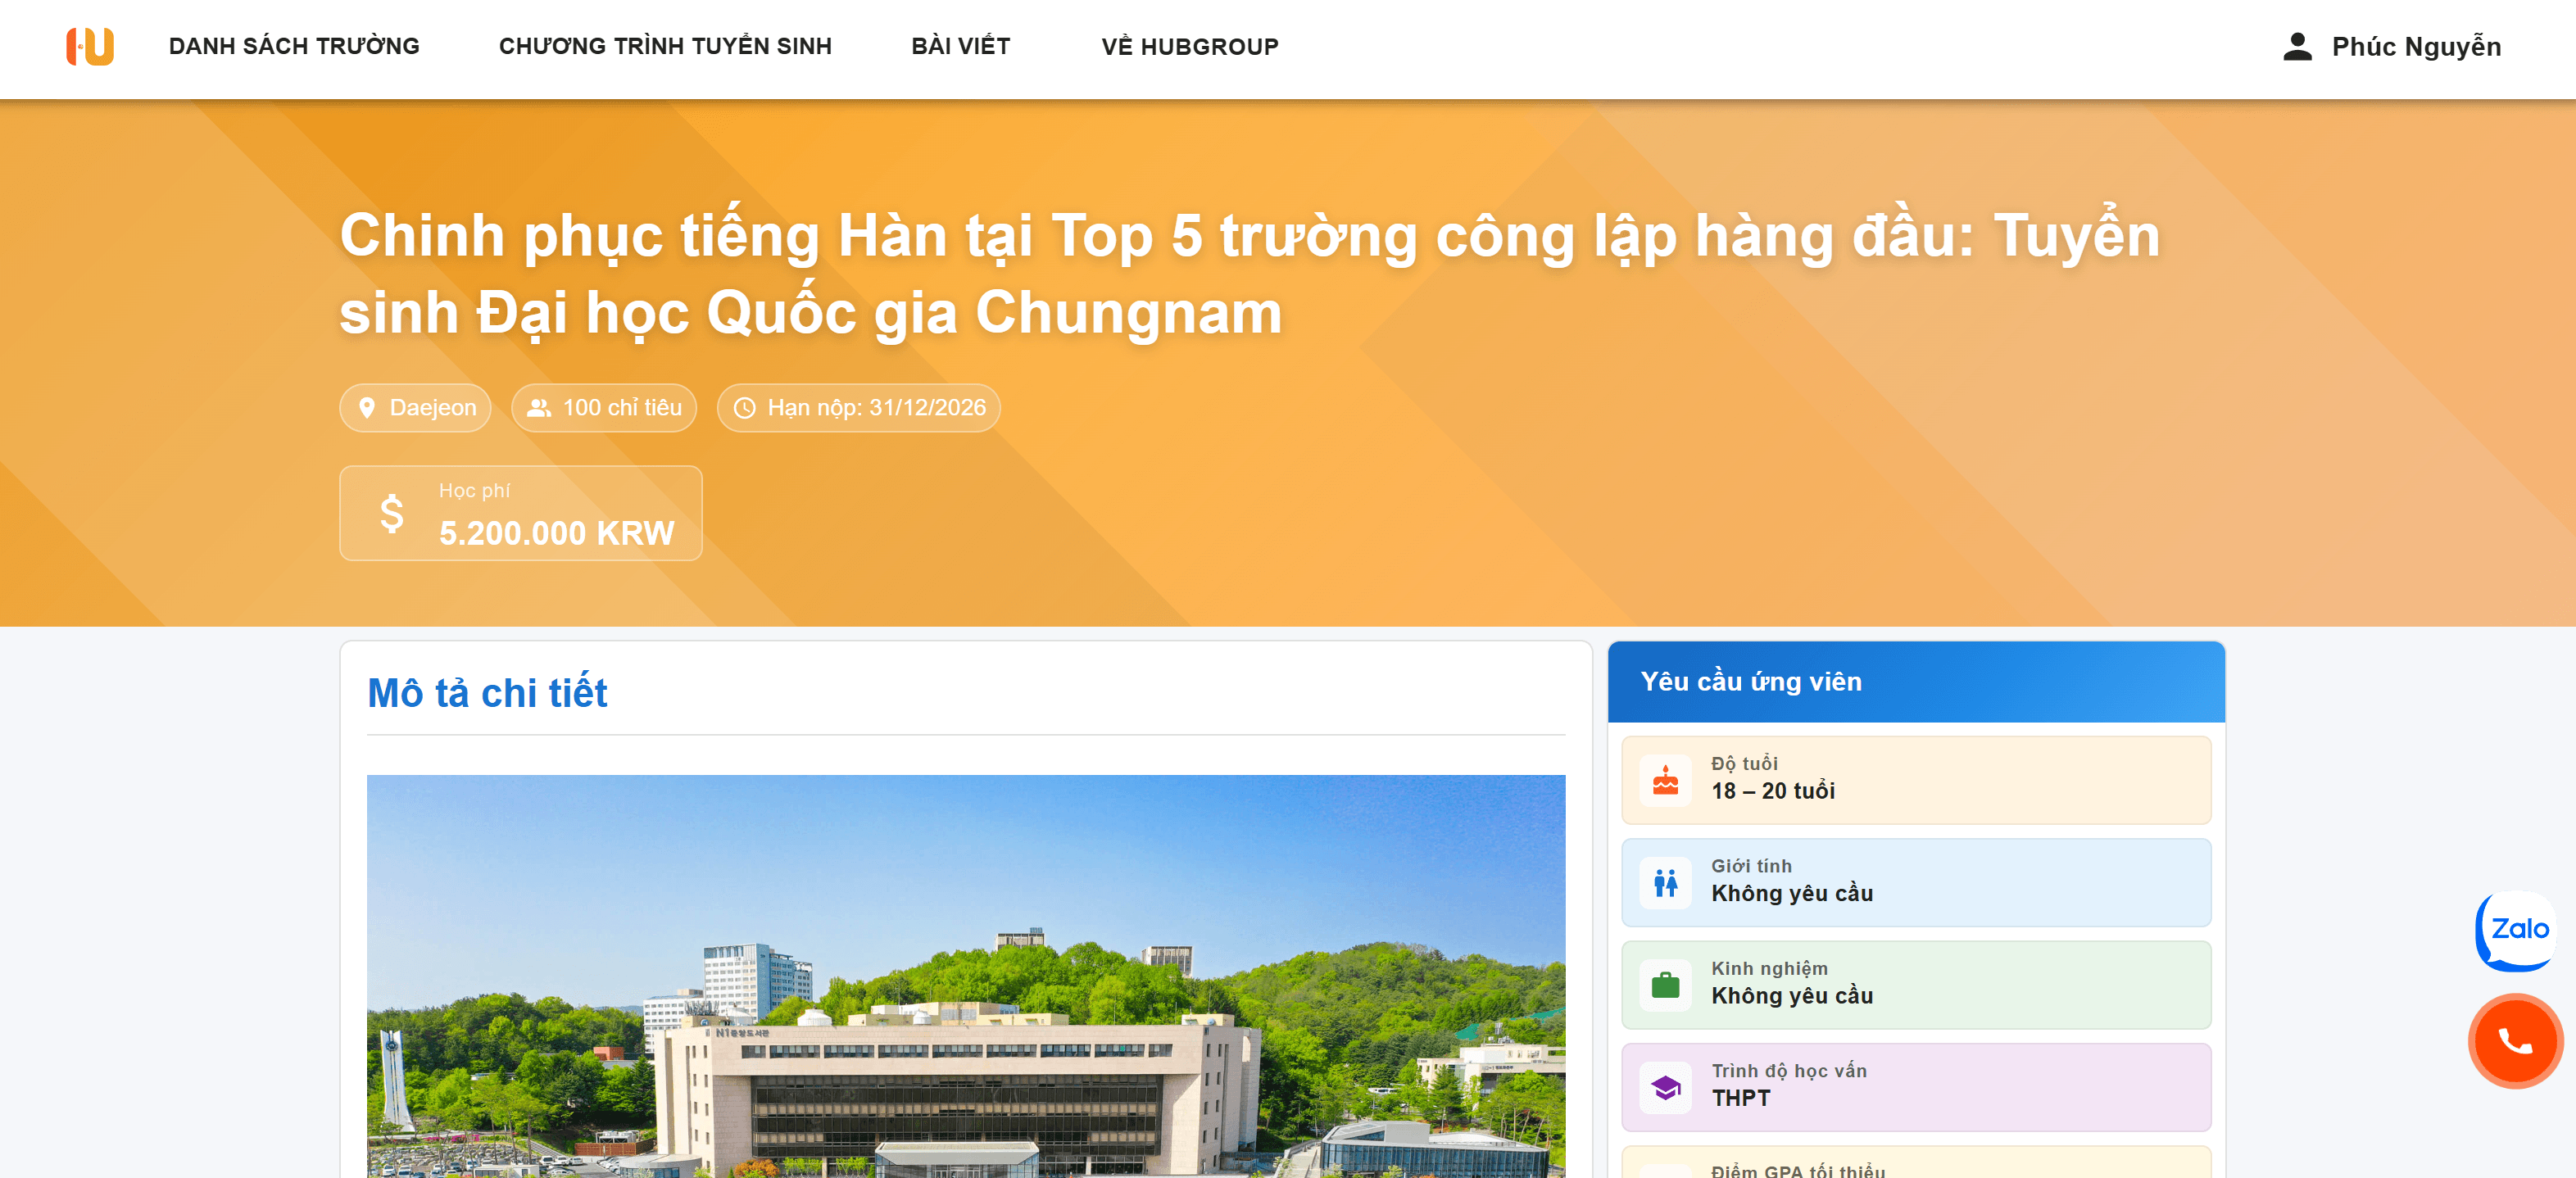2576x1178 pixels.
Task: Click the gender icon in Giới tính row
Action: pos(1664,882)
